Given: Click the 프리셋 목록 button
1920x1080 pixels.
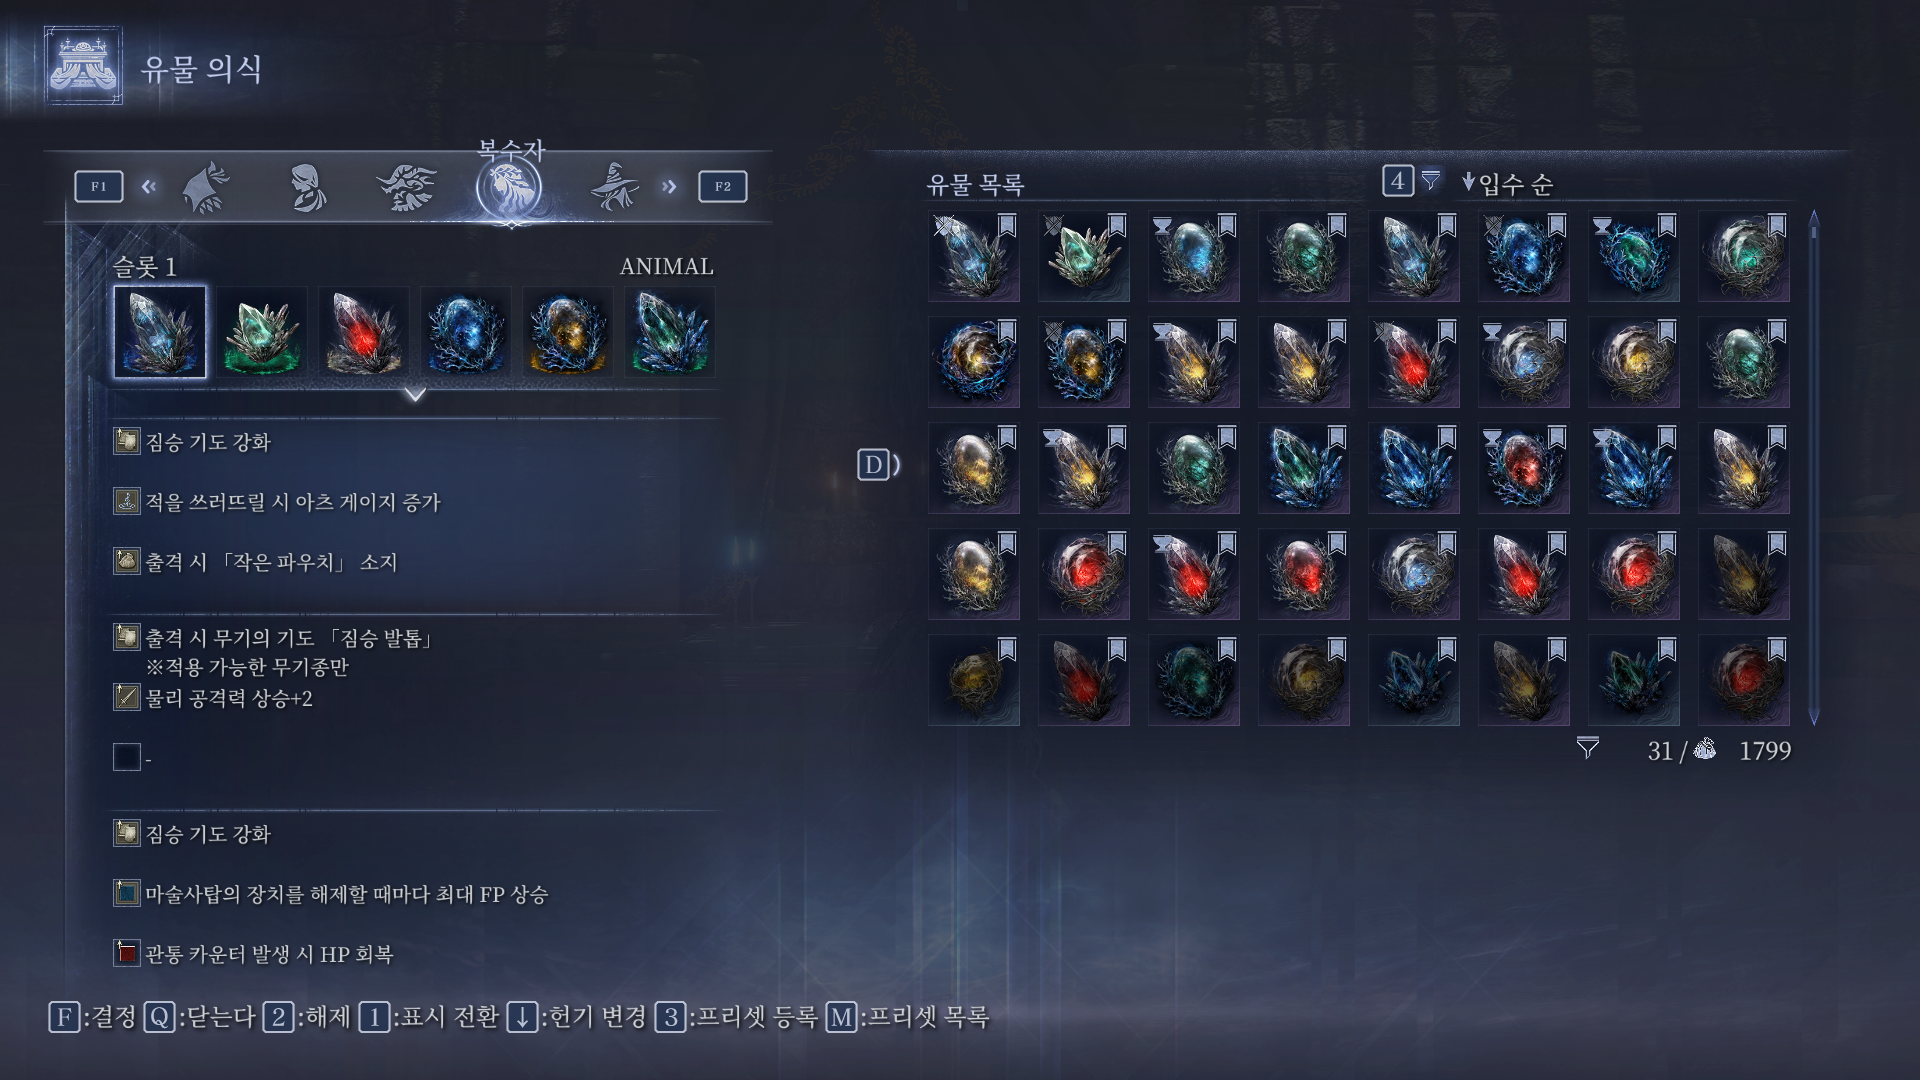Looking at the screenshot, I should 907,1018.
